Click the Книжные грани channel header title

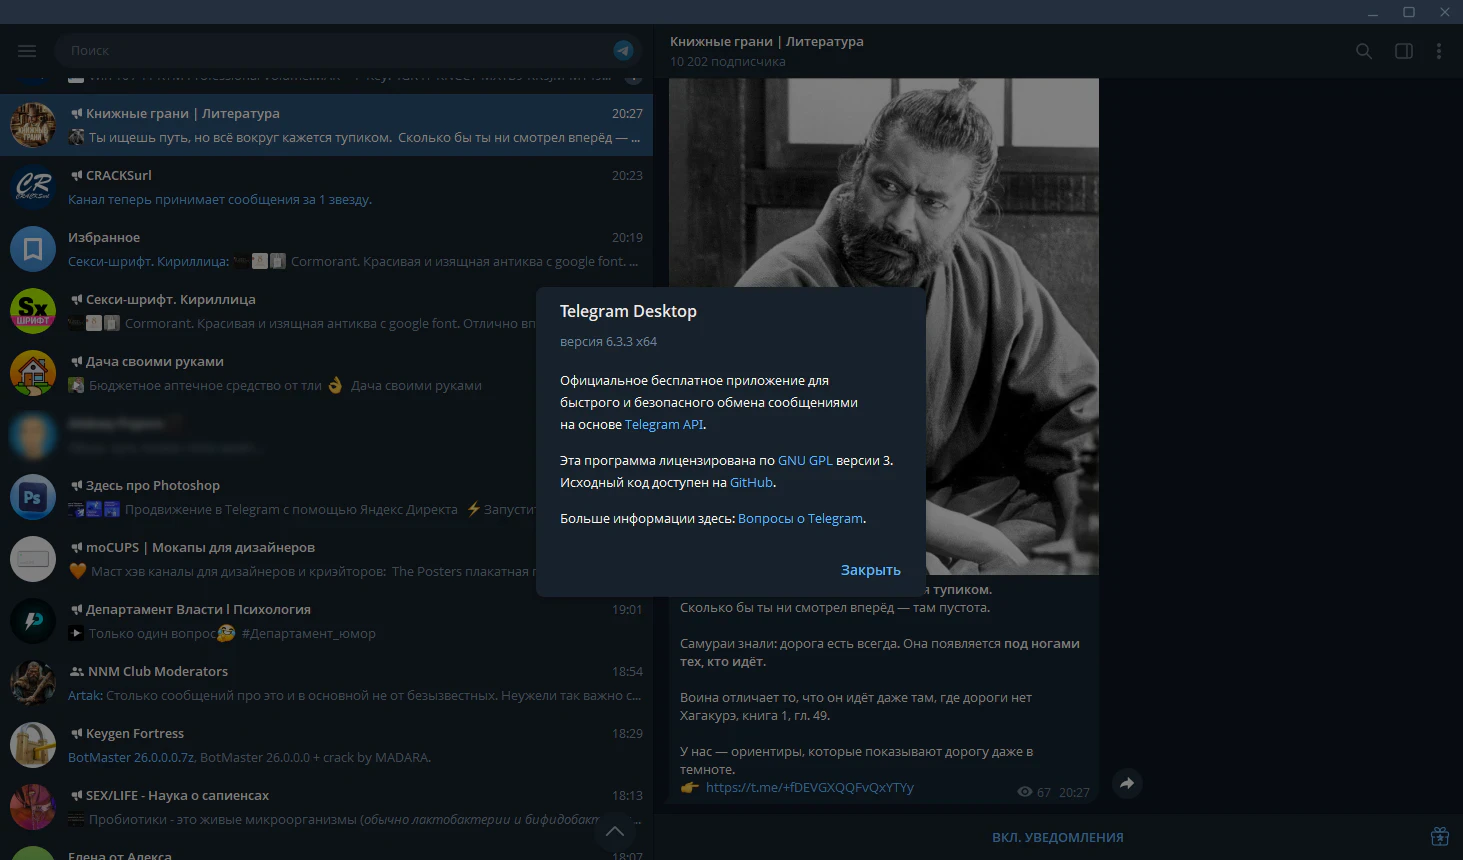click(766, 42)
